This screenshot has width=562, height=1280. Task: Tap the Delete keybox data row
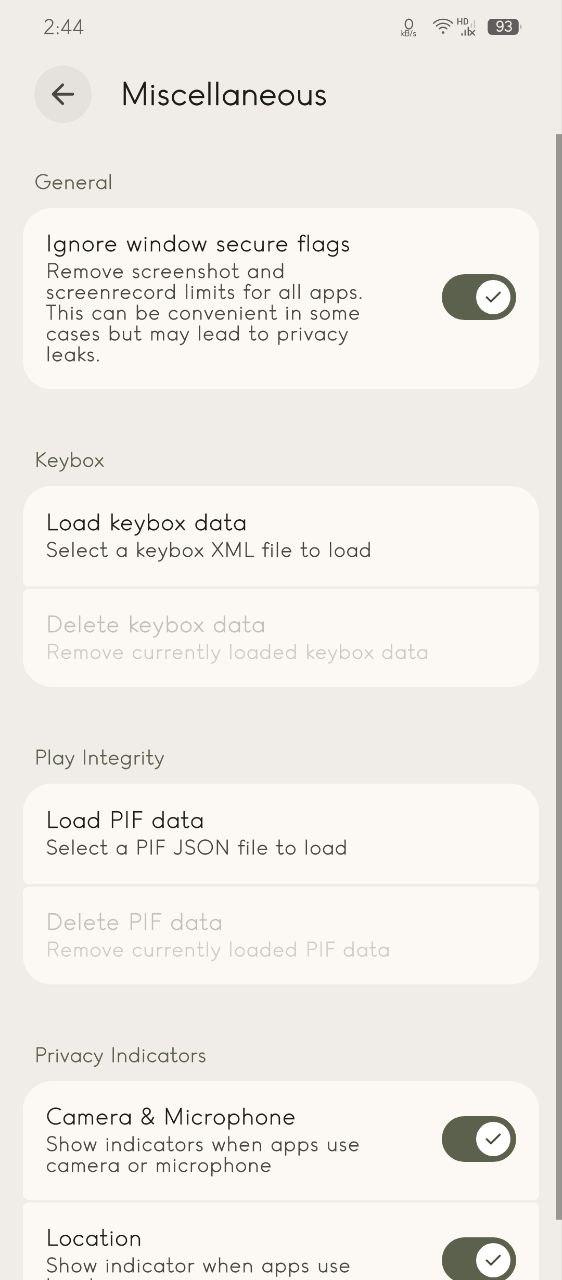click(281, 638)
